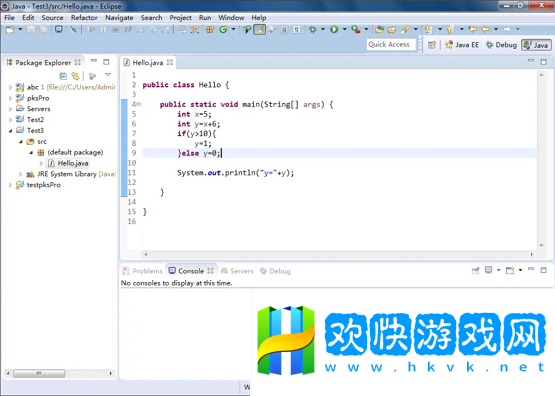Click the Pin Console icon
This screenshot has width=555, height=396.
coord(475,270)
